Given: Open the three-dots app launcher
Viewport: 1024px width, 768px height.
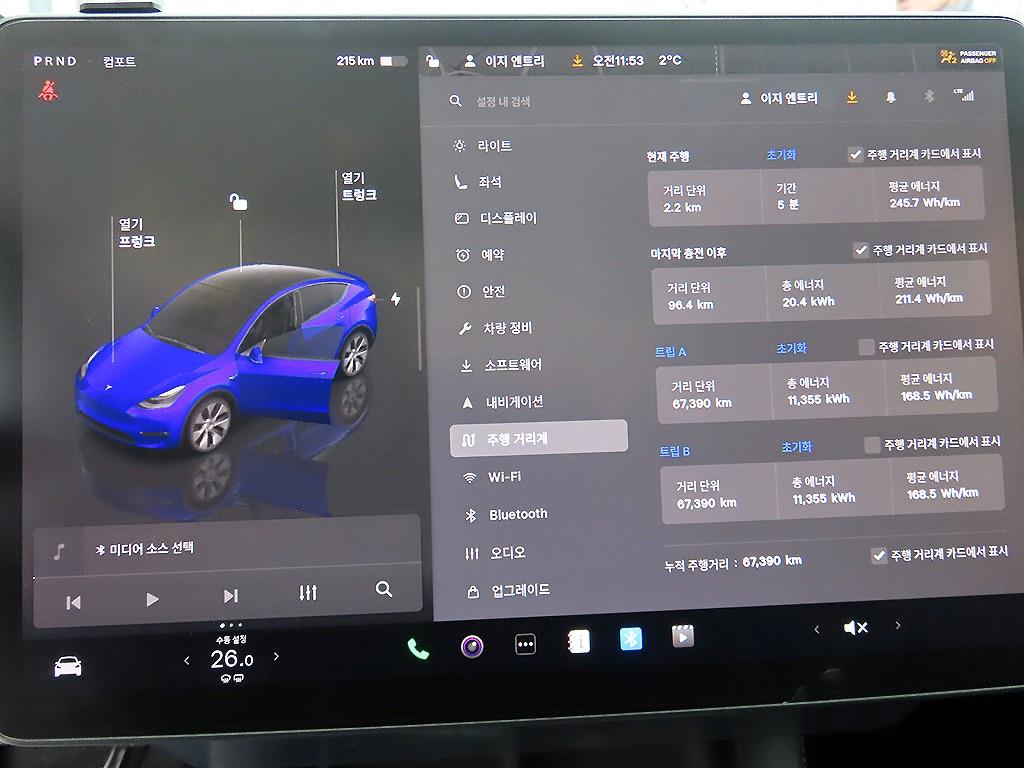Looking at the screenshot, I should (x=525, y=645).
